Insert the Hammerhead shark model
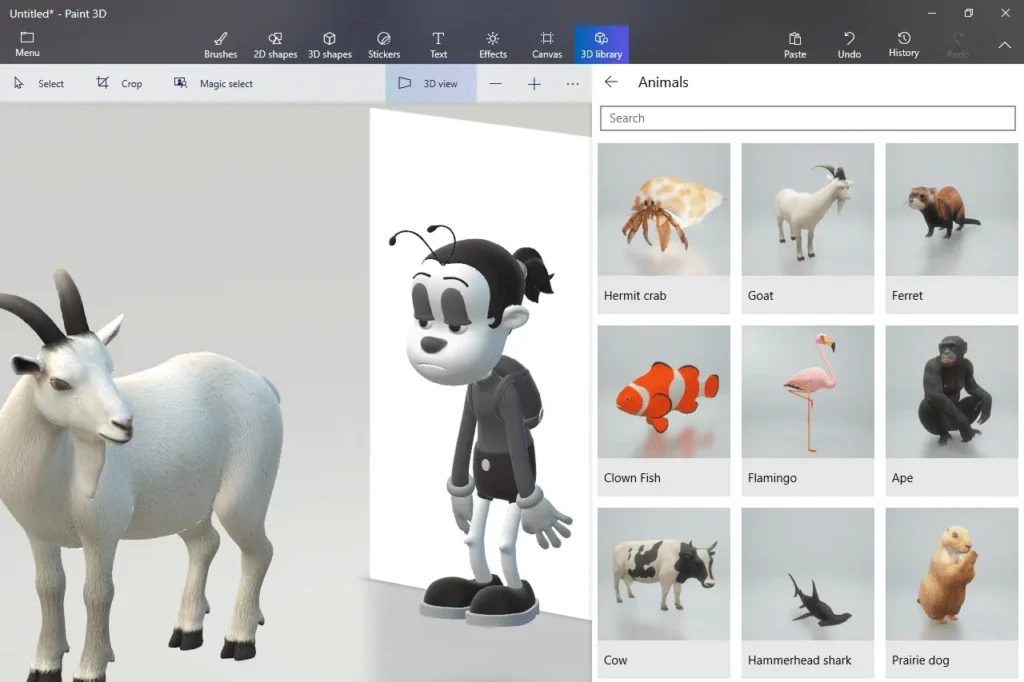 808,593
